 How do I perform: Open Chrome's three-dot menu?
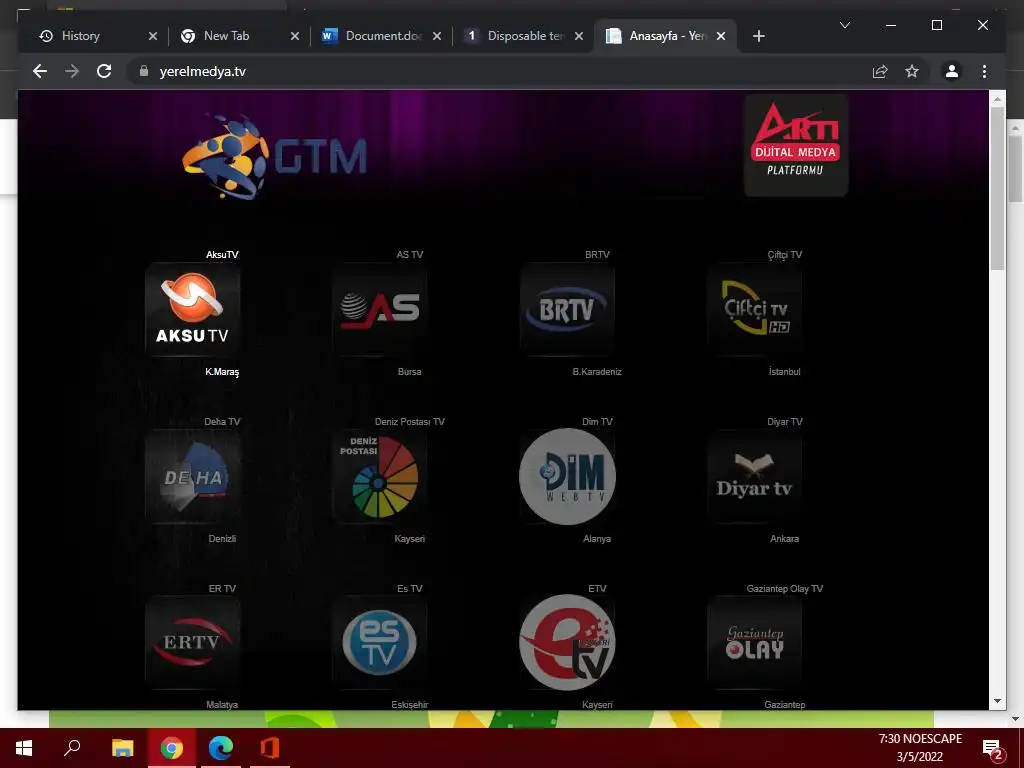pos(984,71)
